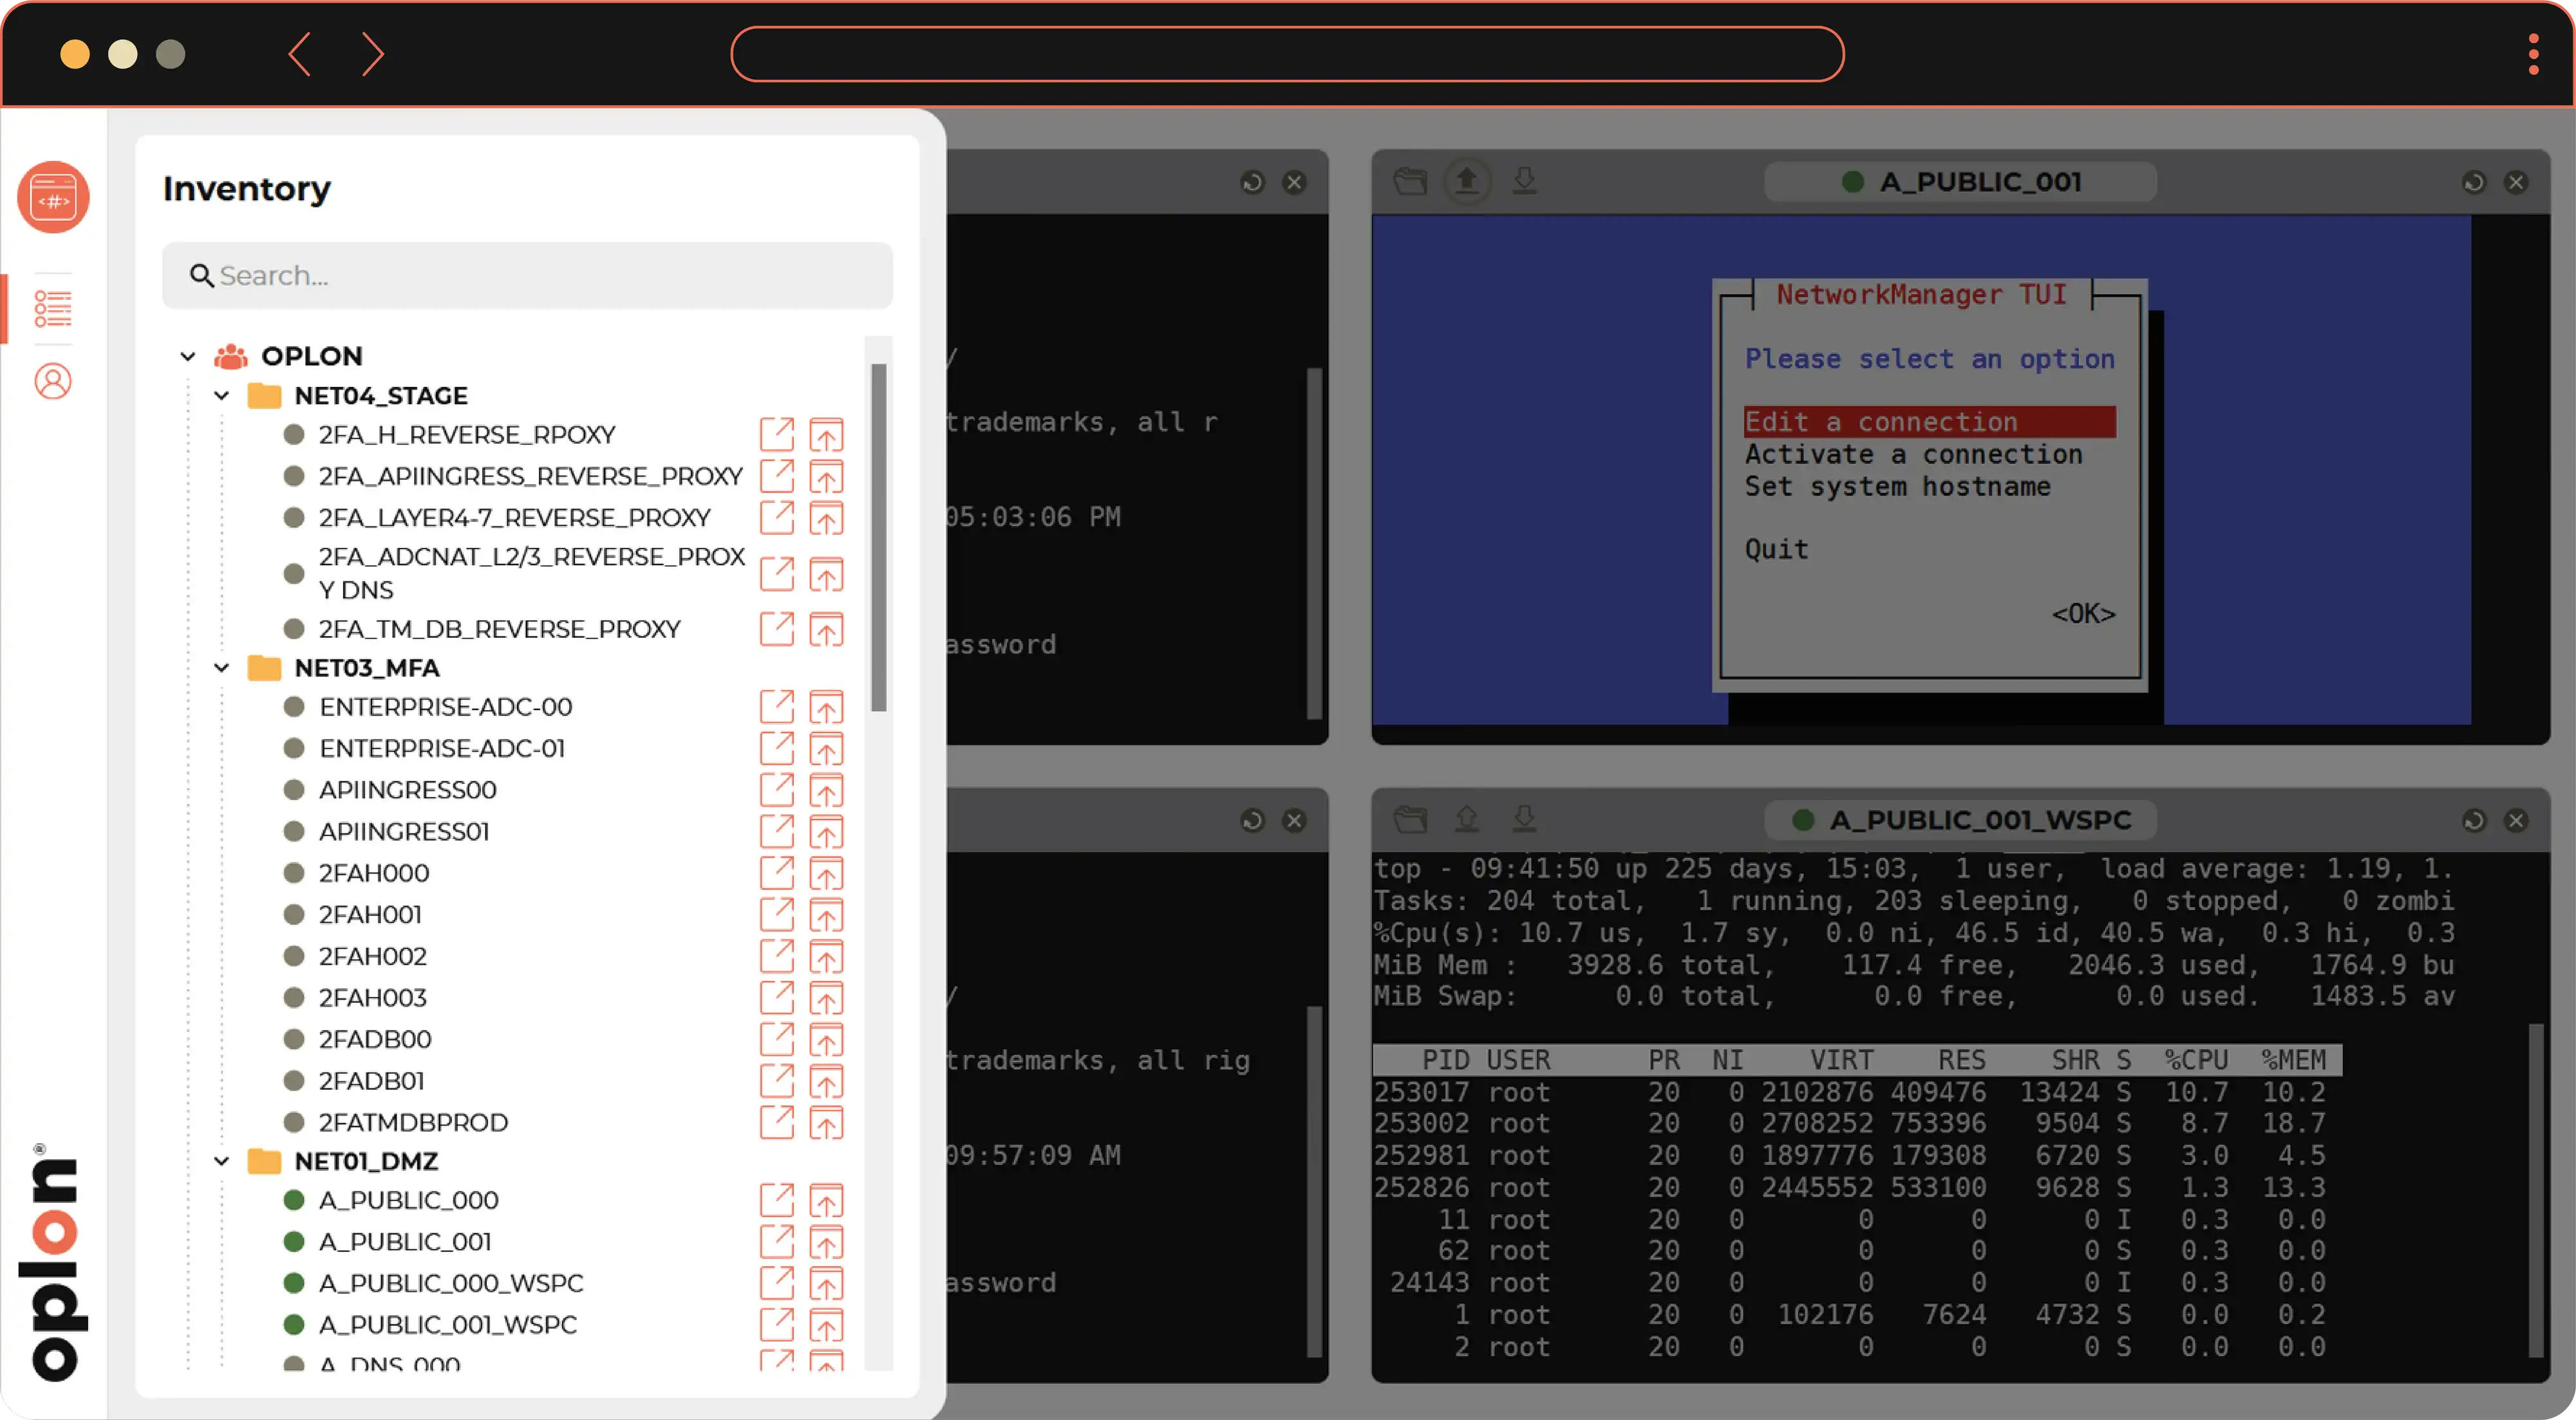Select the 2FAH003 host entry
2576x1420 pixels.
[372, 998]
